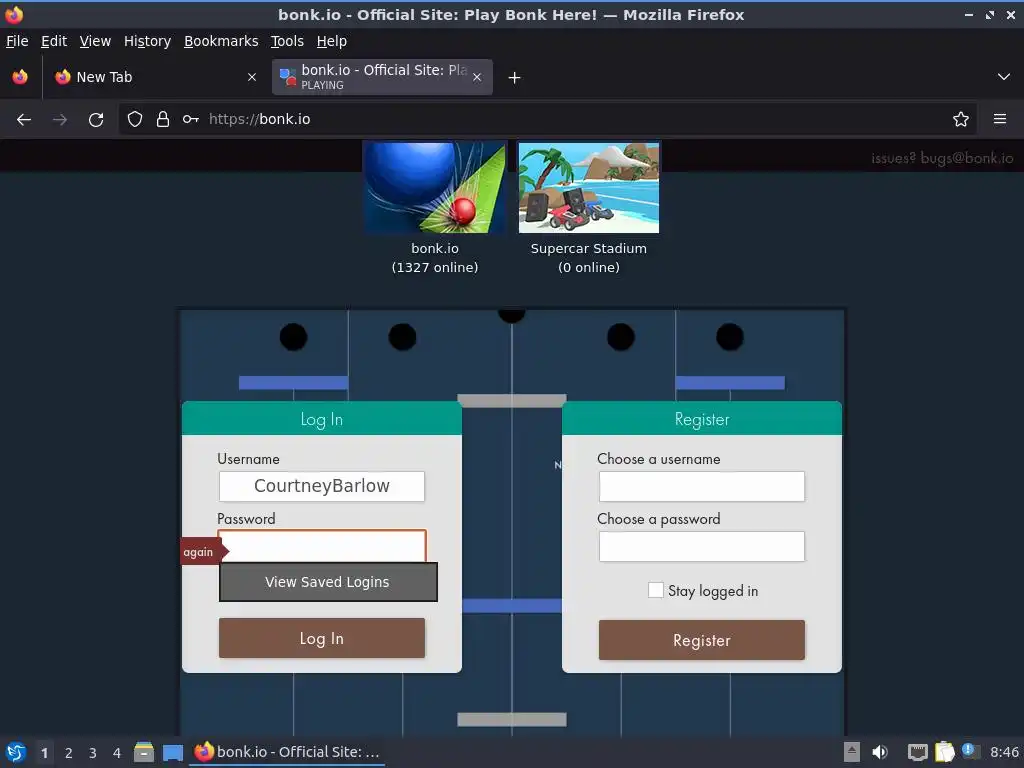Image resolution: width=1024 pixels, height=768 pixels.
Task: Open the clipboard manager tray icon
Action: pos(944,752)
